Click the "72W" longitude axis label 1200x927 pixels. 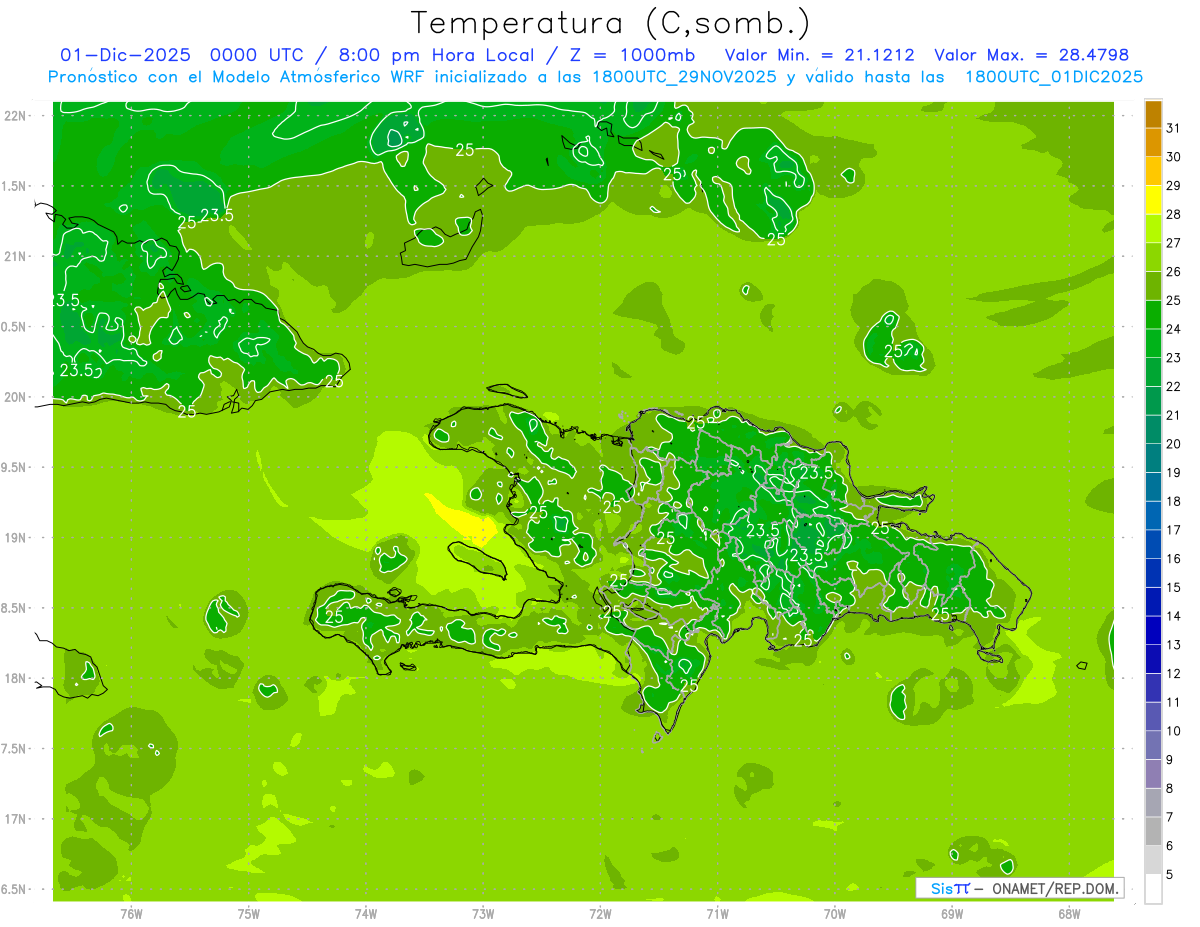pyautogui.click(x=600, y=913)
